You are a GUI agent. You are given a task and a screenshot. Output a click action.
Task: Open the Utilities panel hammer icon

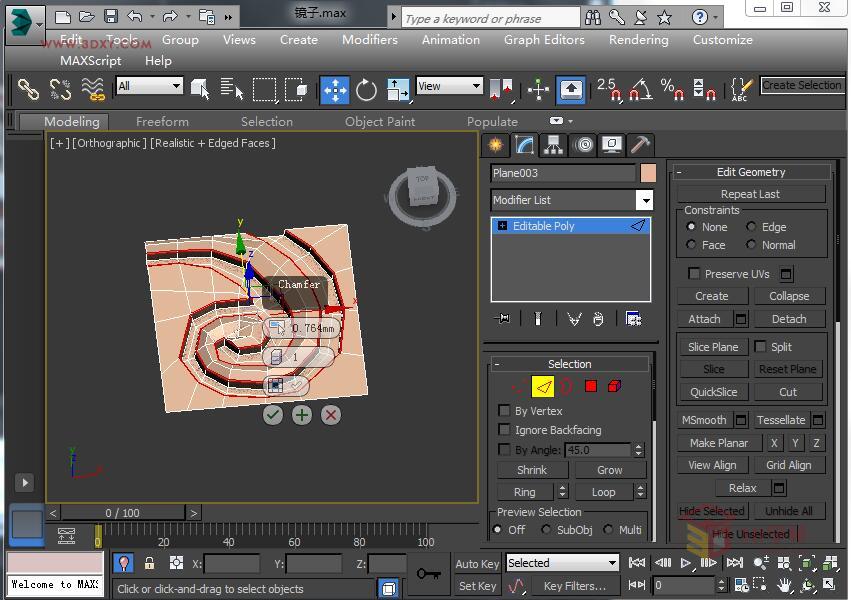tap(641, 144)
